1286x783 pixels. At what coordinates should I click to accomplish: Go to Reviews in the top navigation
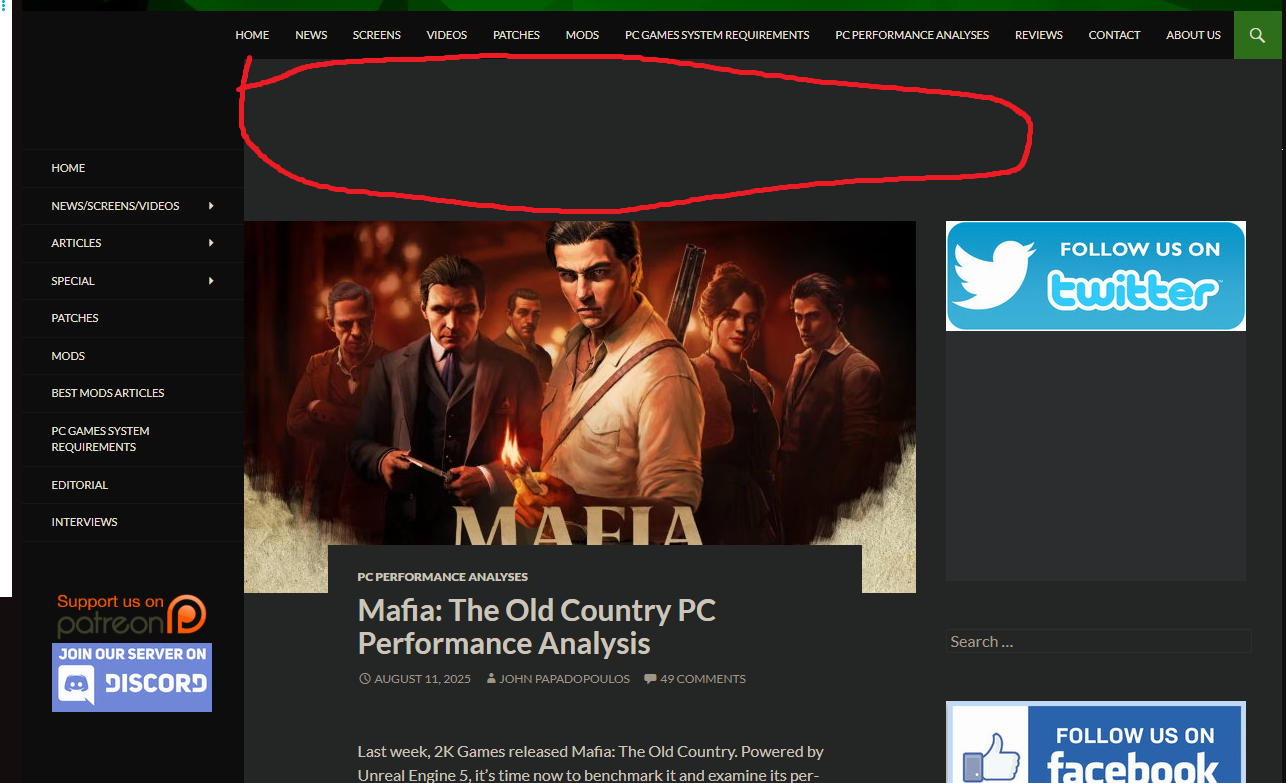(1038, 35)
